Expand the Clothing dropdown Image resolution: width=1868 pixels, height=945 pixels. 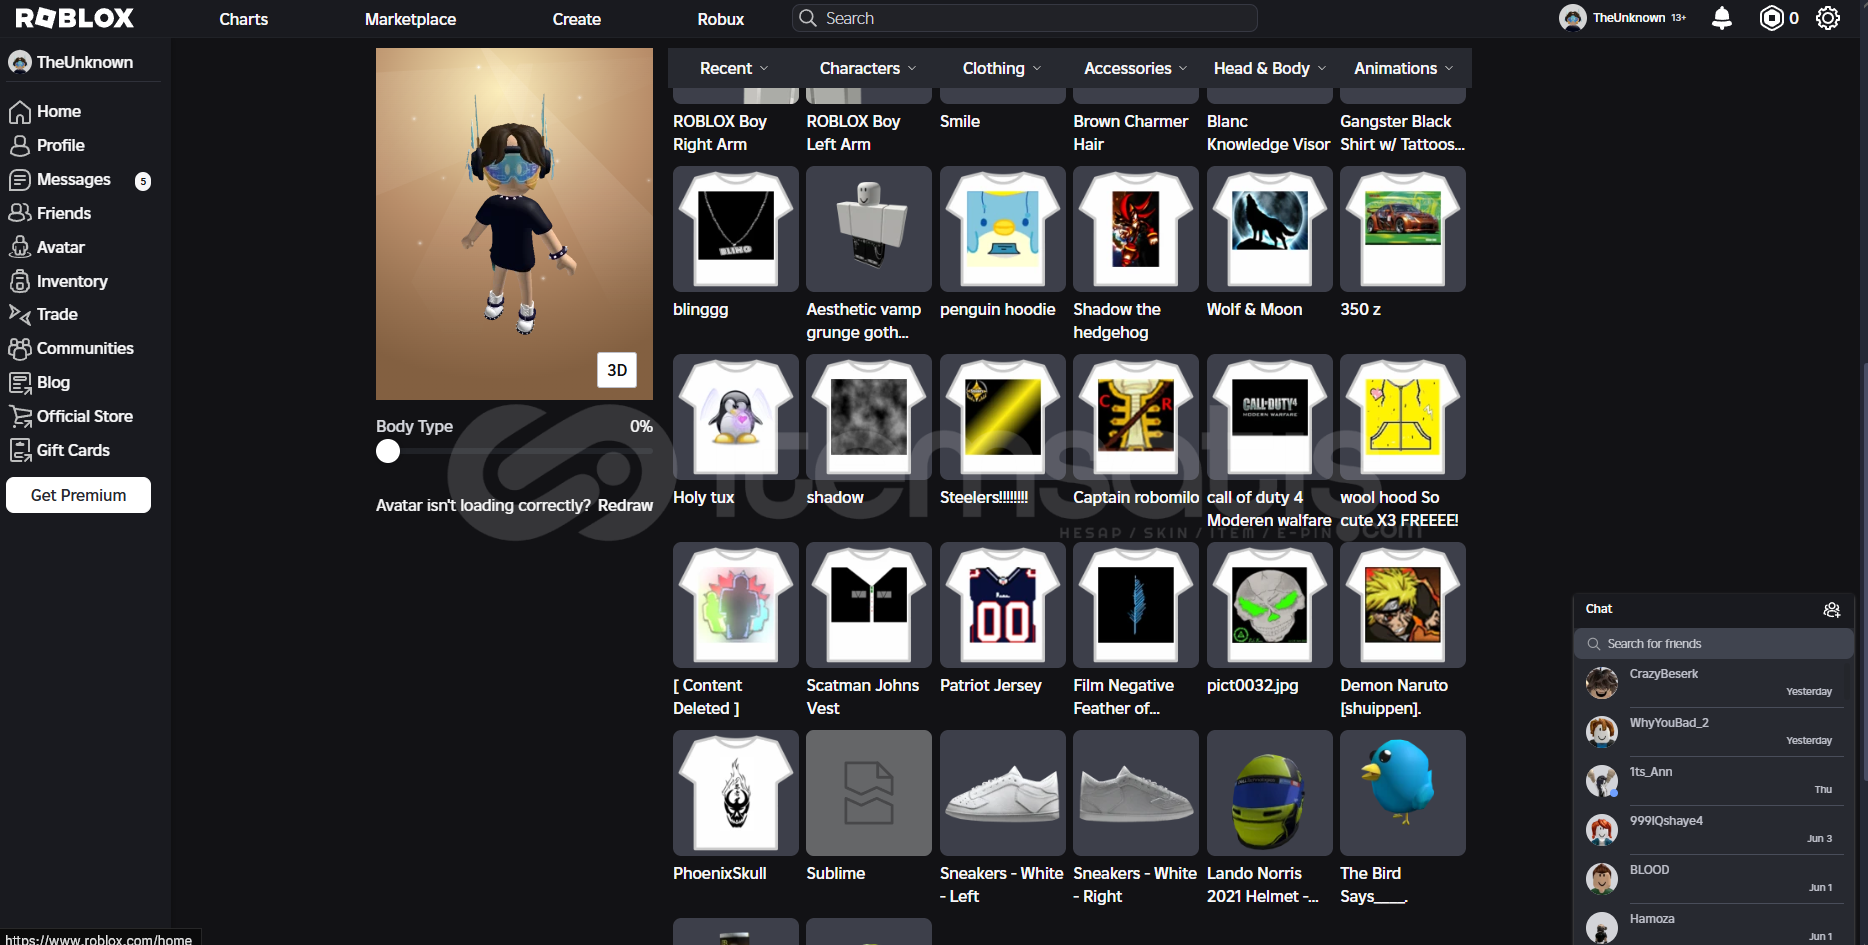click(x=1002, y=68)
